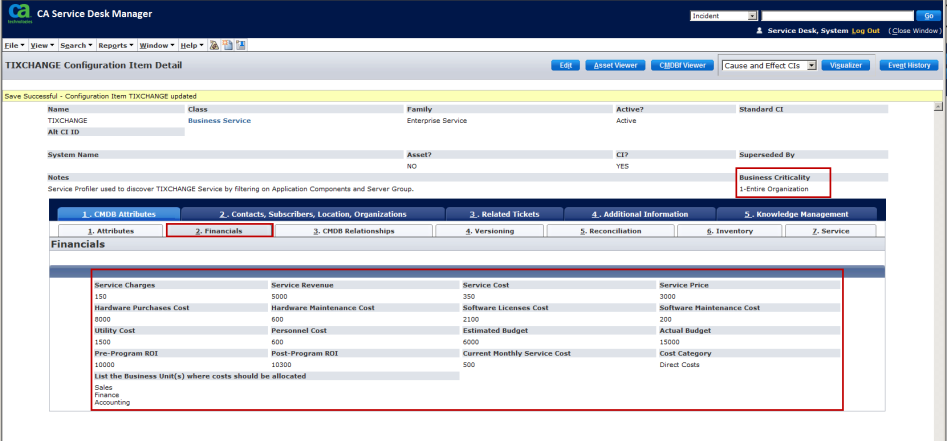Screen dimensions: 947x441
Task: Open the Reconciliation sub-tab
Action: point(610,231)
